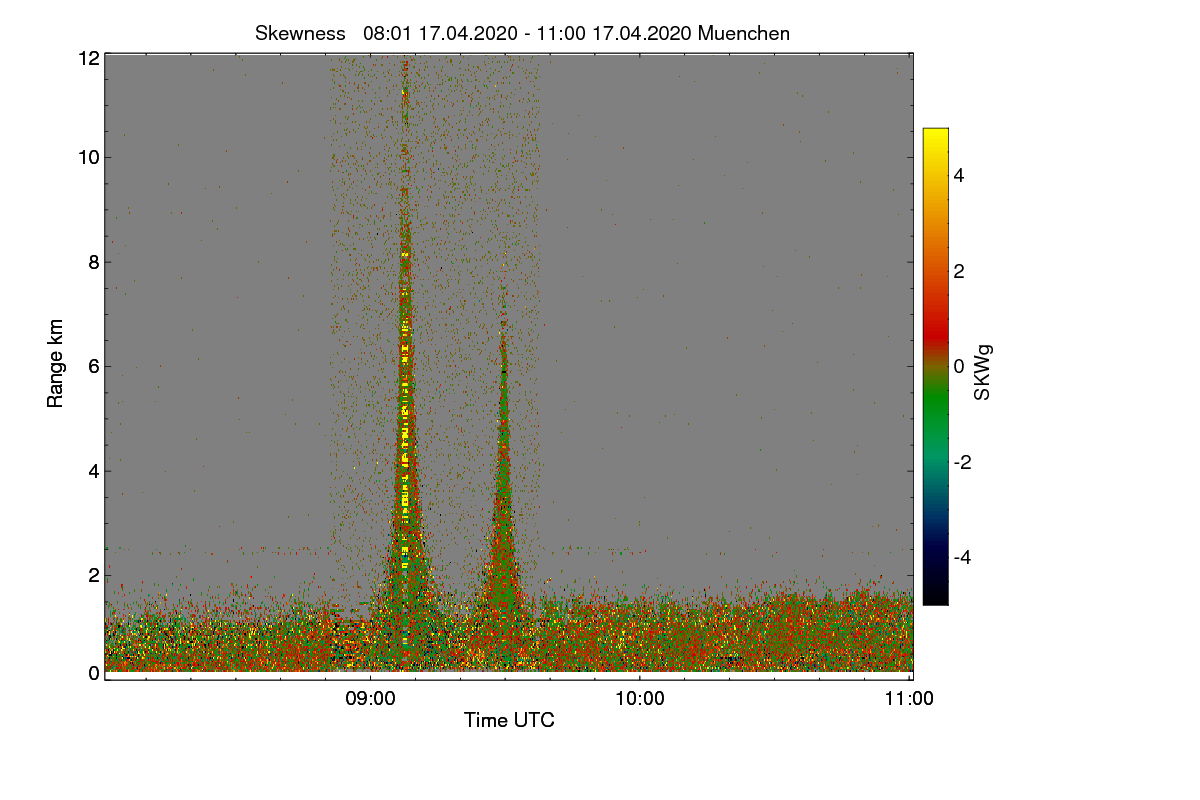Click the 09:00 time axis label
This screenshot has height=800, width=1200.
[x=370, y=699]
